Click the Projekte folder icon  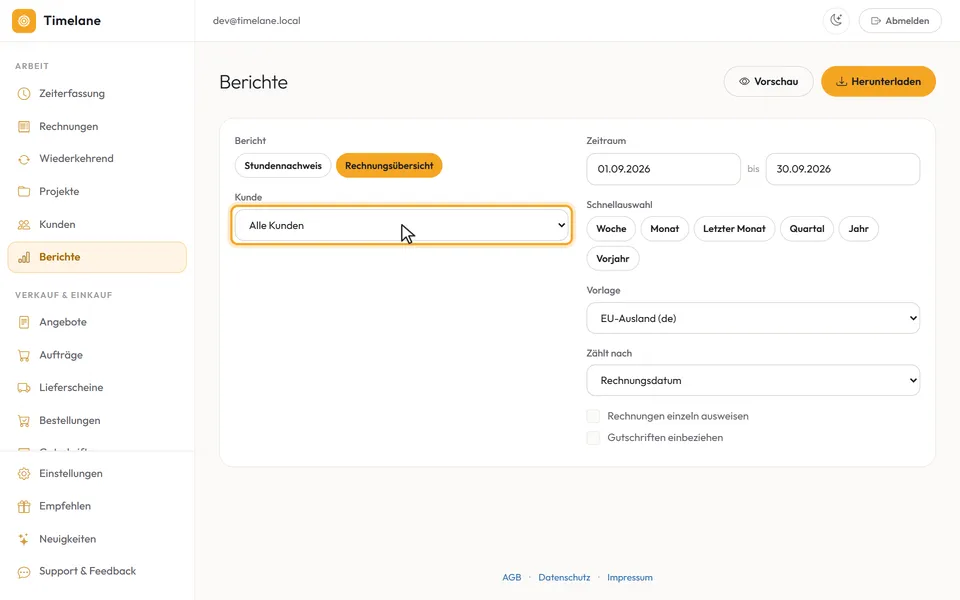point(24,192)
